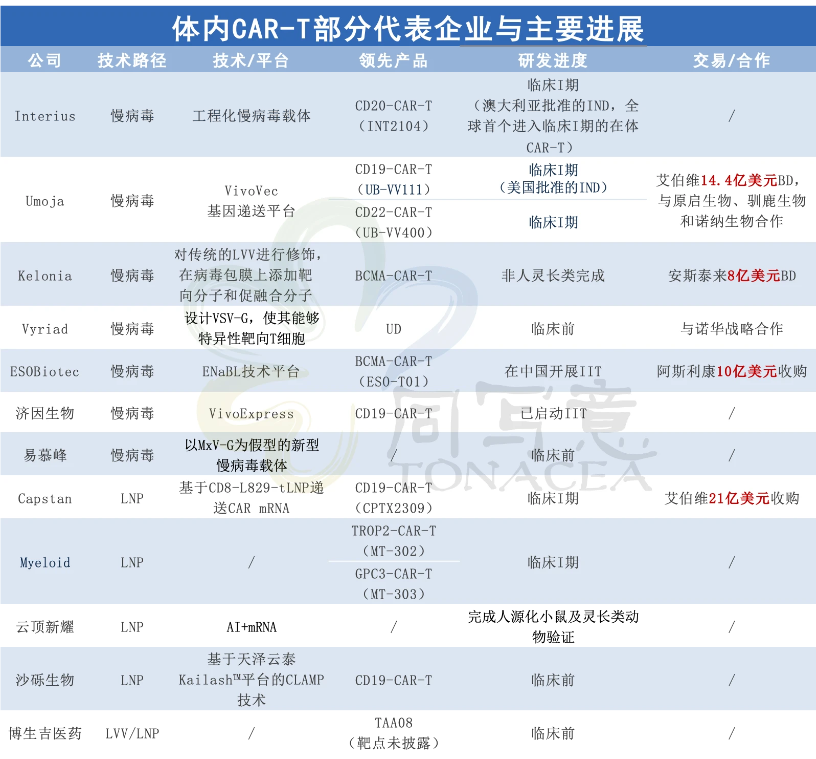
Task: Select Kailash平台的CLAMP技术 cell
Action: click(251, 679)
